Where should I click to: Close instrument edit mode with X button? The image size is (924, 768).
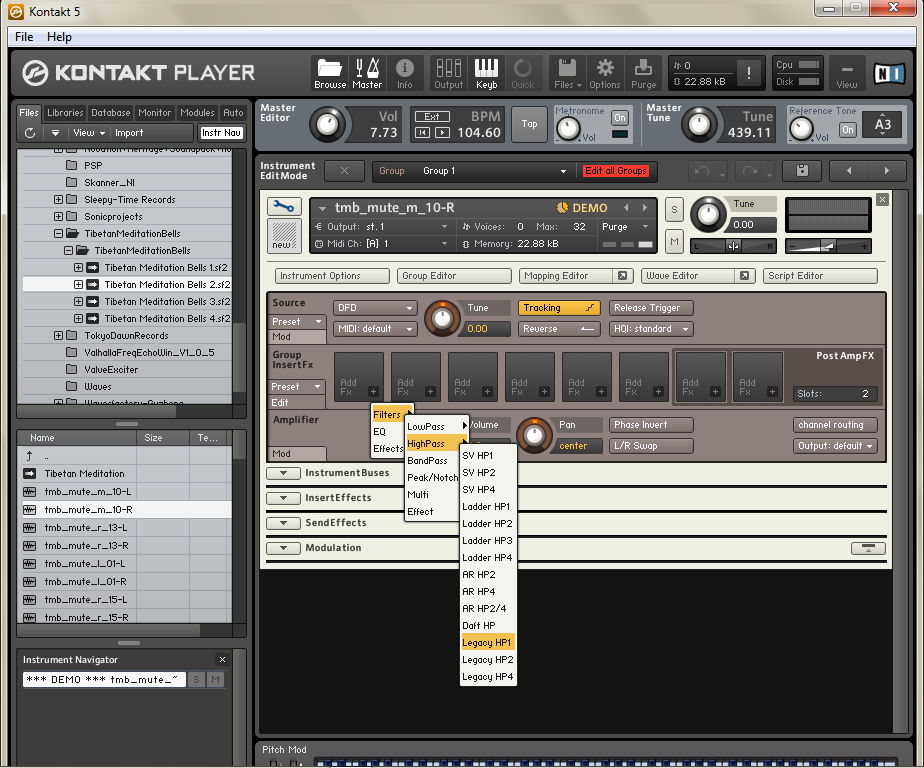(x=344, y=171)
